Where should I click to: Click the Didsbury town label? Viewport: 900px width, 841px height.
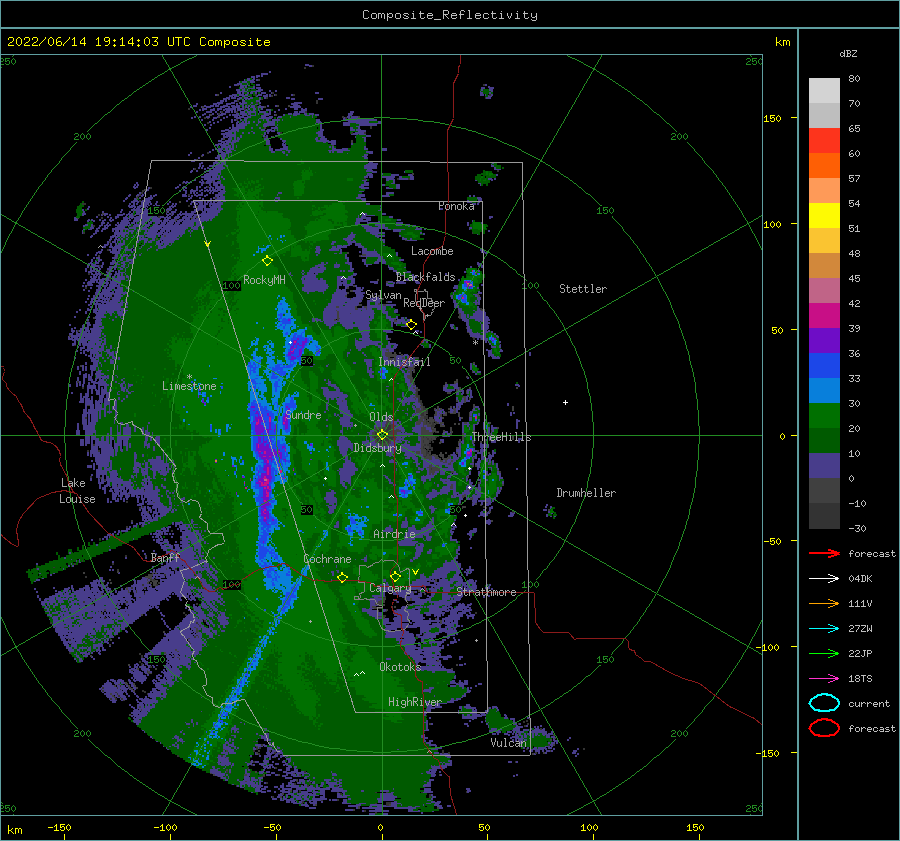click(377, 448)
